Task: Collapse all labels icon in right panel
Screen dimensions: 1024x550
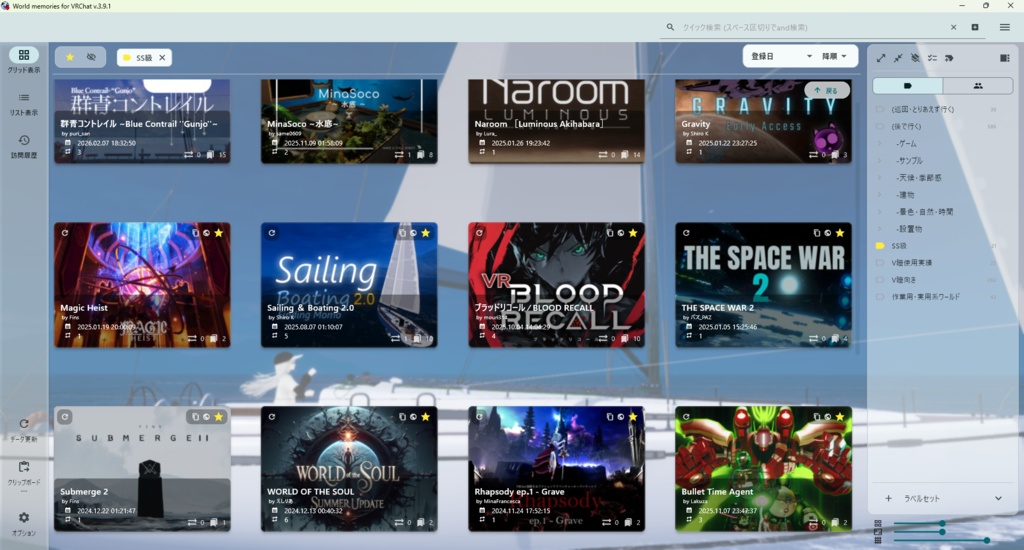Action: (898, 58)
